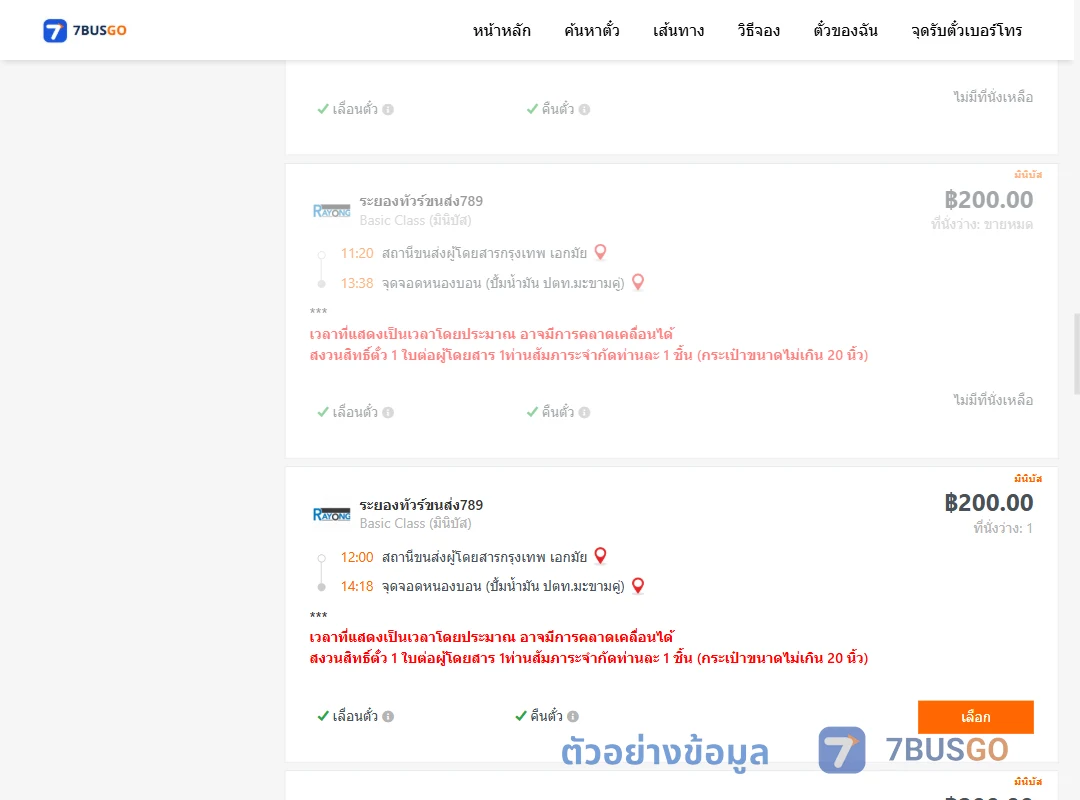Click เลื่อนตั๋ว label in the 12:00 trip card

[355, 716]
